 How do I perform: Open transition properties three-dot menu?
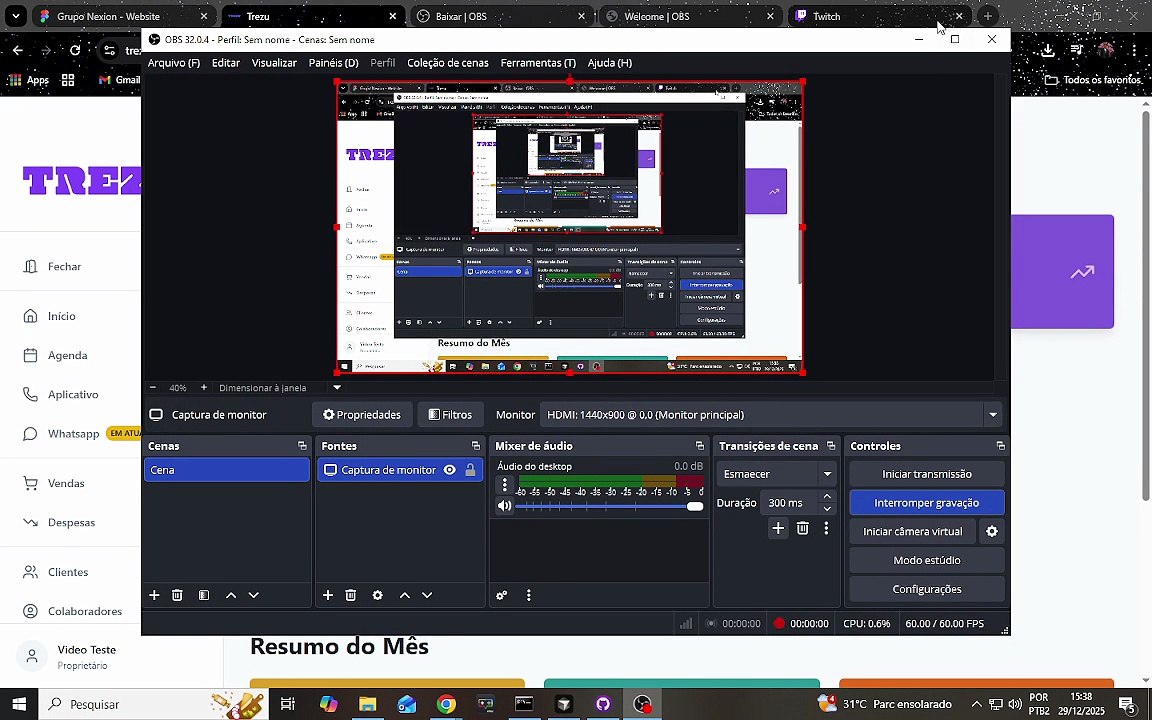[x=826, y=528]
